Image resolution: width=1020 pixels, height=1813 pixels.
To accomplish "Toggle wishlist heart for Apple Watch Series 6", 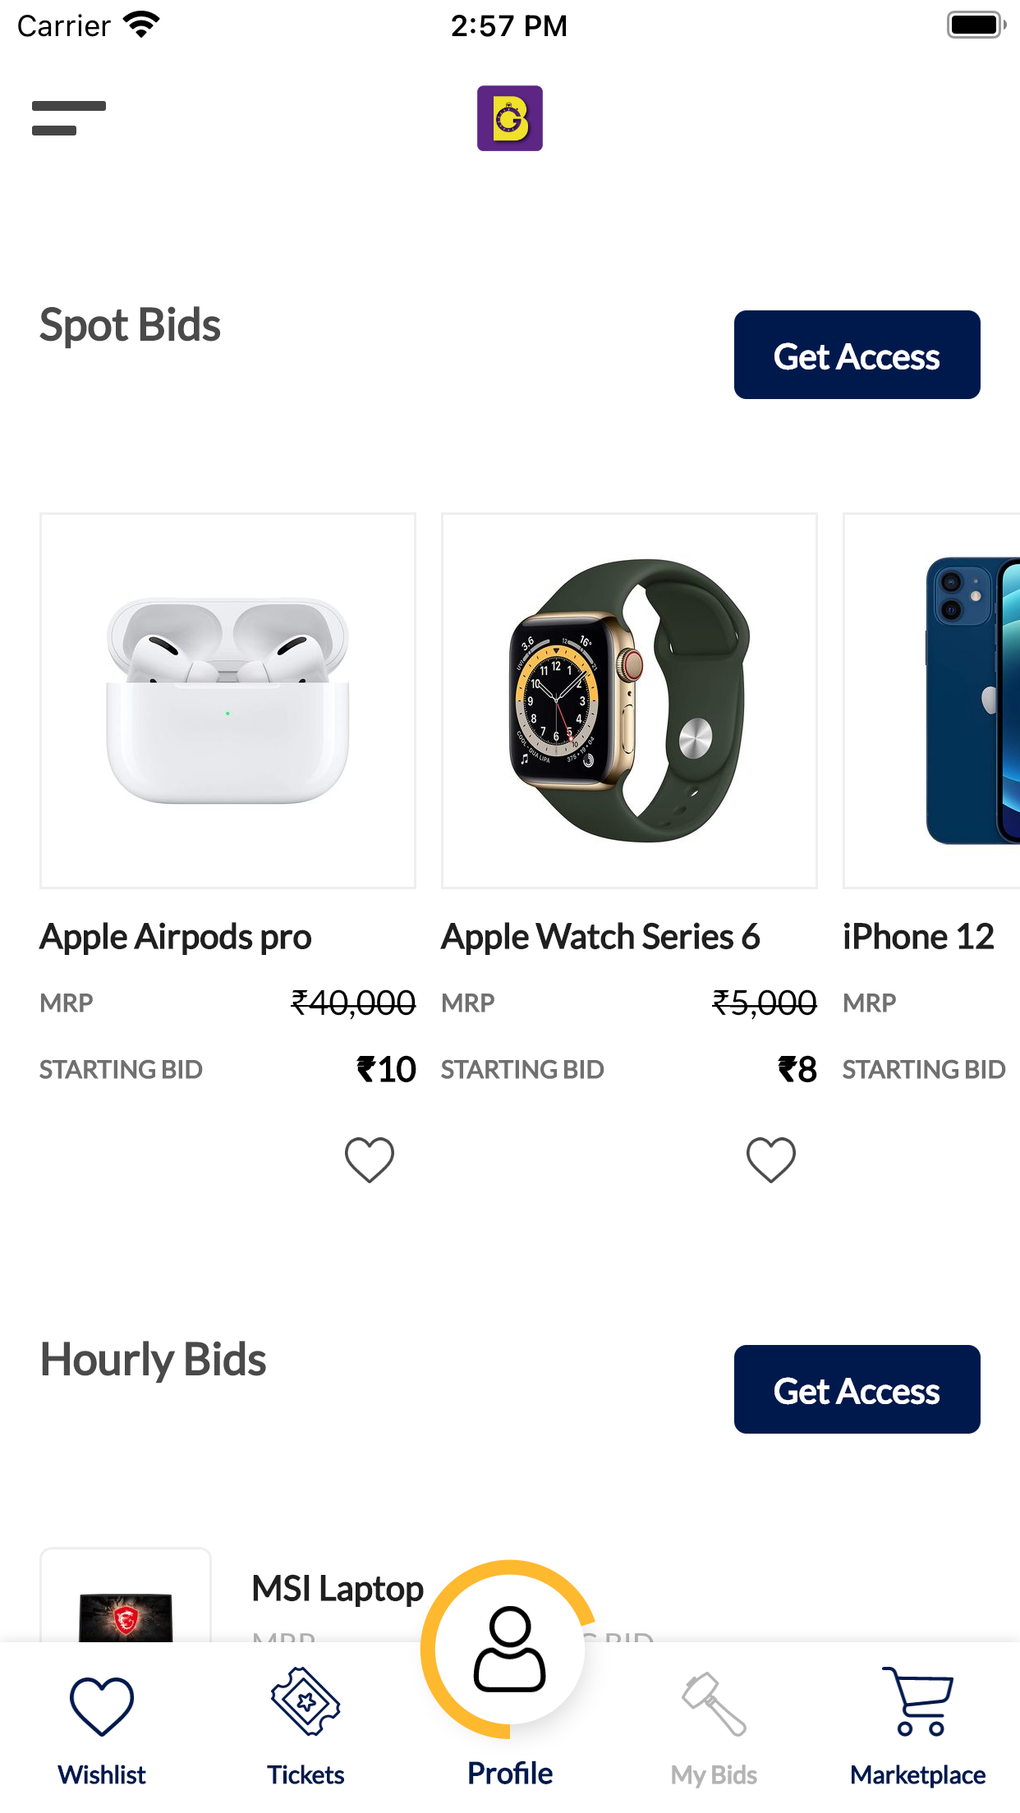I will (x=771, y=1160).
